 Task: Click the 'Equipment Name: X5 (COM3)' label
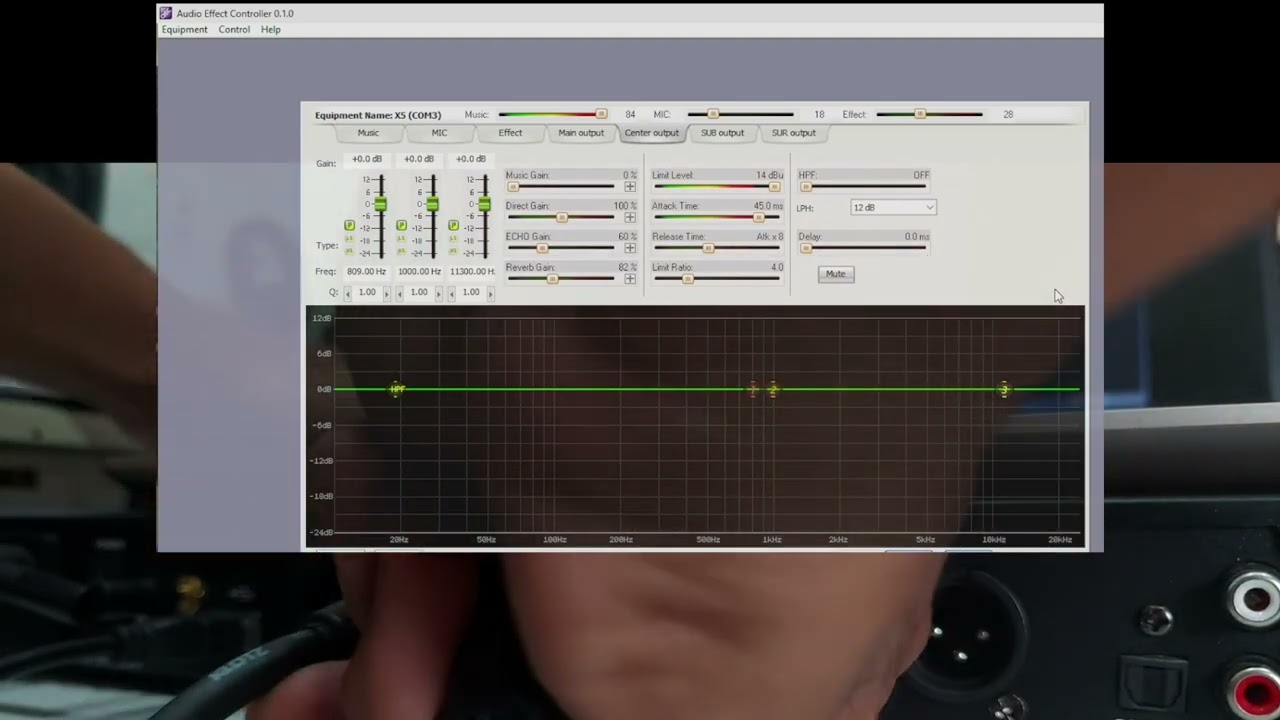pyautogui.click(x=378, y=115)
